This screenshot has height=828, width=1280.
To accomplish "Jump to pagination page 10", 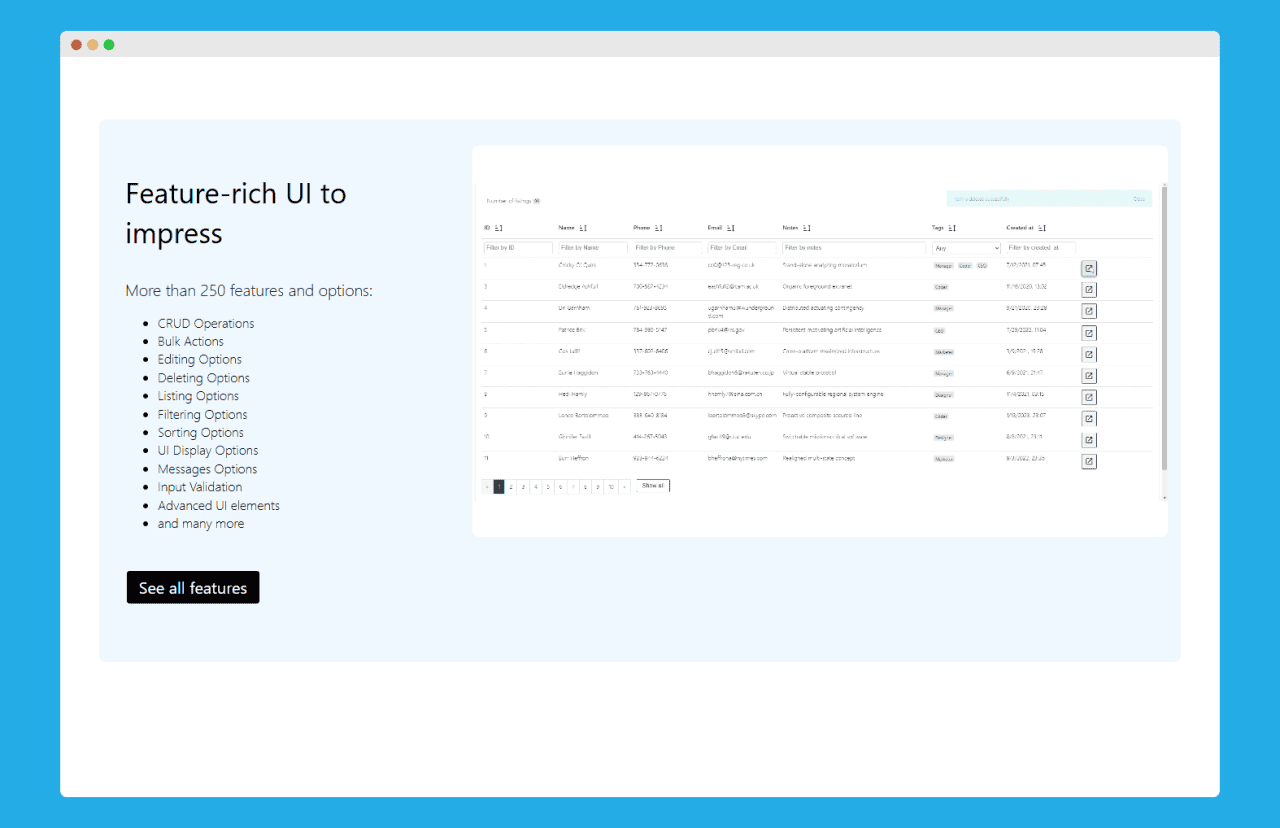I will point(610,487).
